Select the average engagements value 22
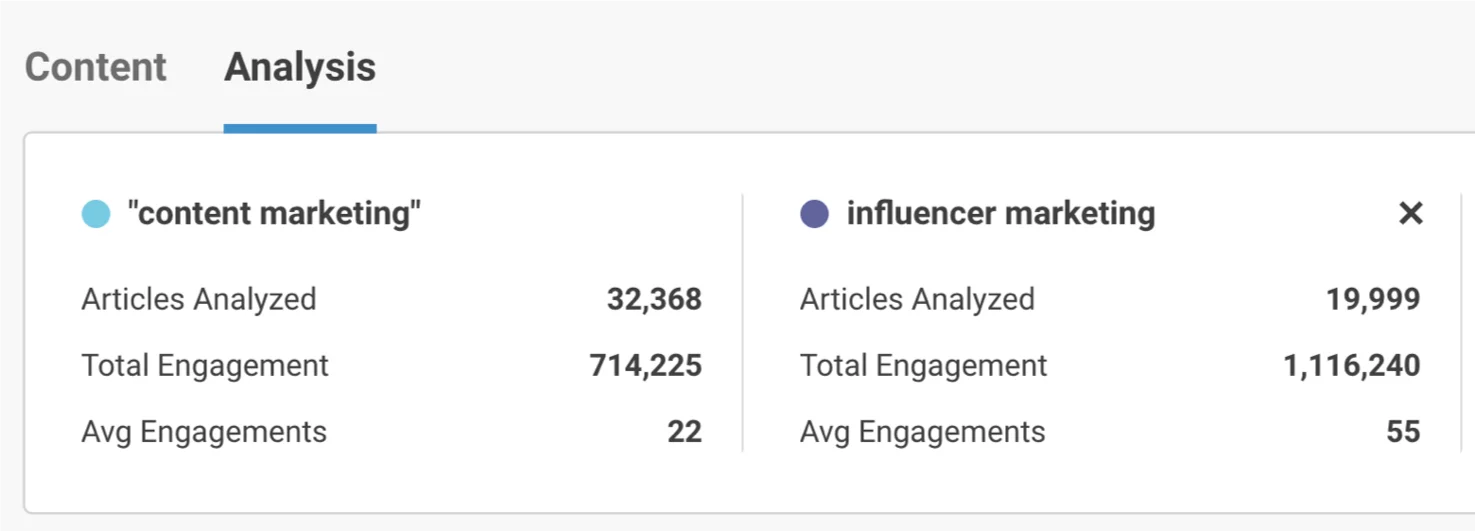 tap(685, 431)
